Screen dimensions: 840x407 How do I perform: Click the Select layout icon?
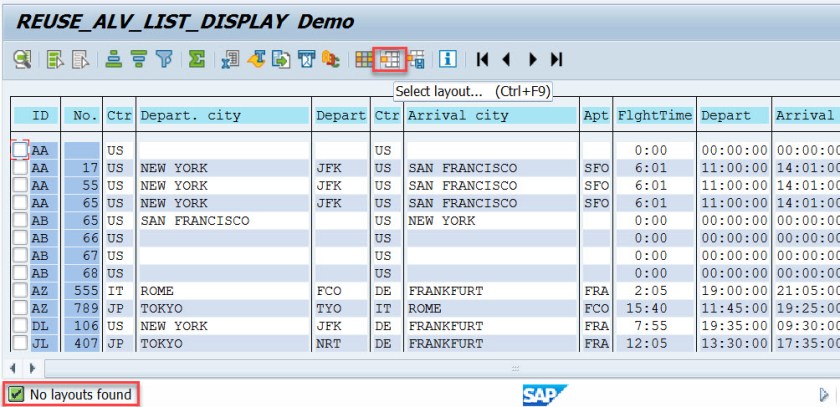coord(389,59)
